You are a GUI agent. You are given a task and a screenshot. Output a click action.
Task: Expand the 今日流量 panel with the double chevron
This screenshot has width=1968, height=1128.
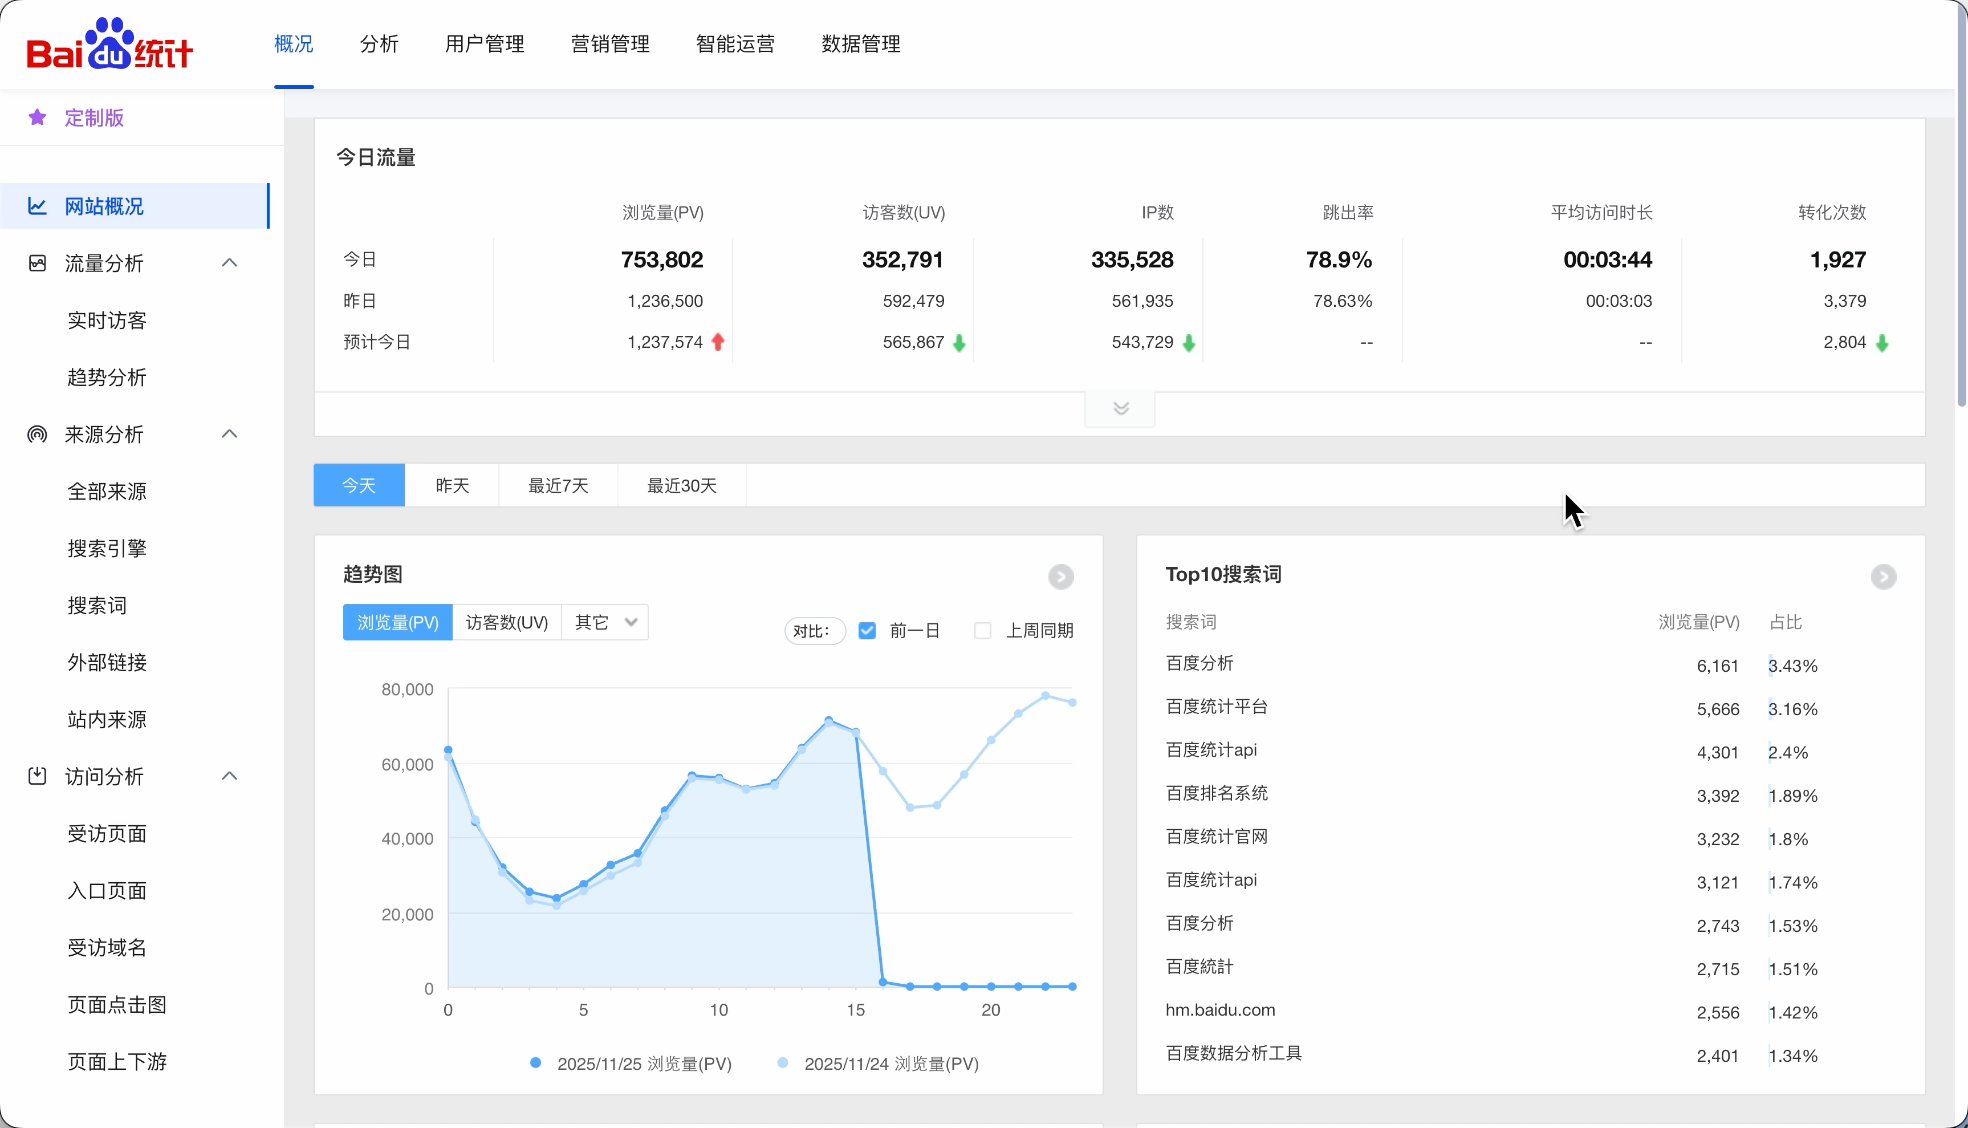1120,408
